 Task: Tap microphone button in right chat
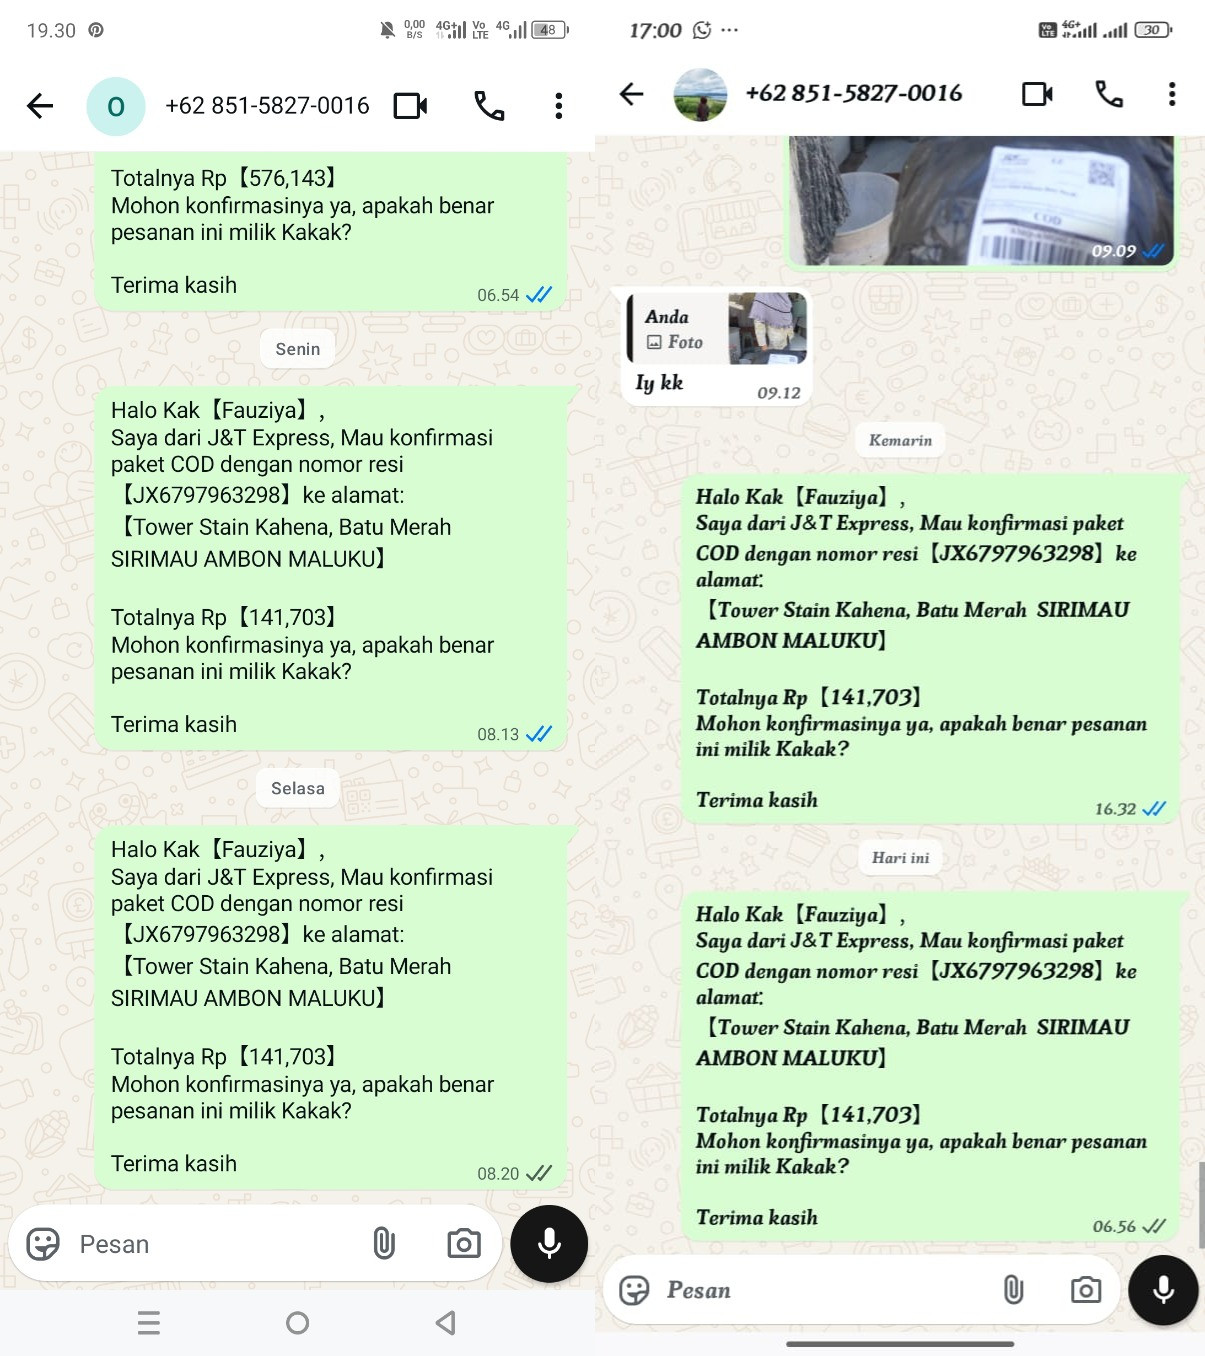click(1163, 1290)
